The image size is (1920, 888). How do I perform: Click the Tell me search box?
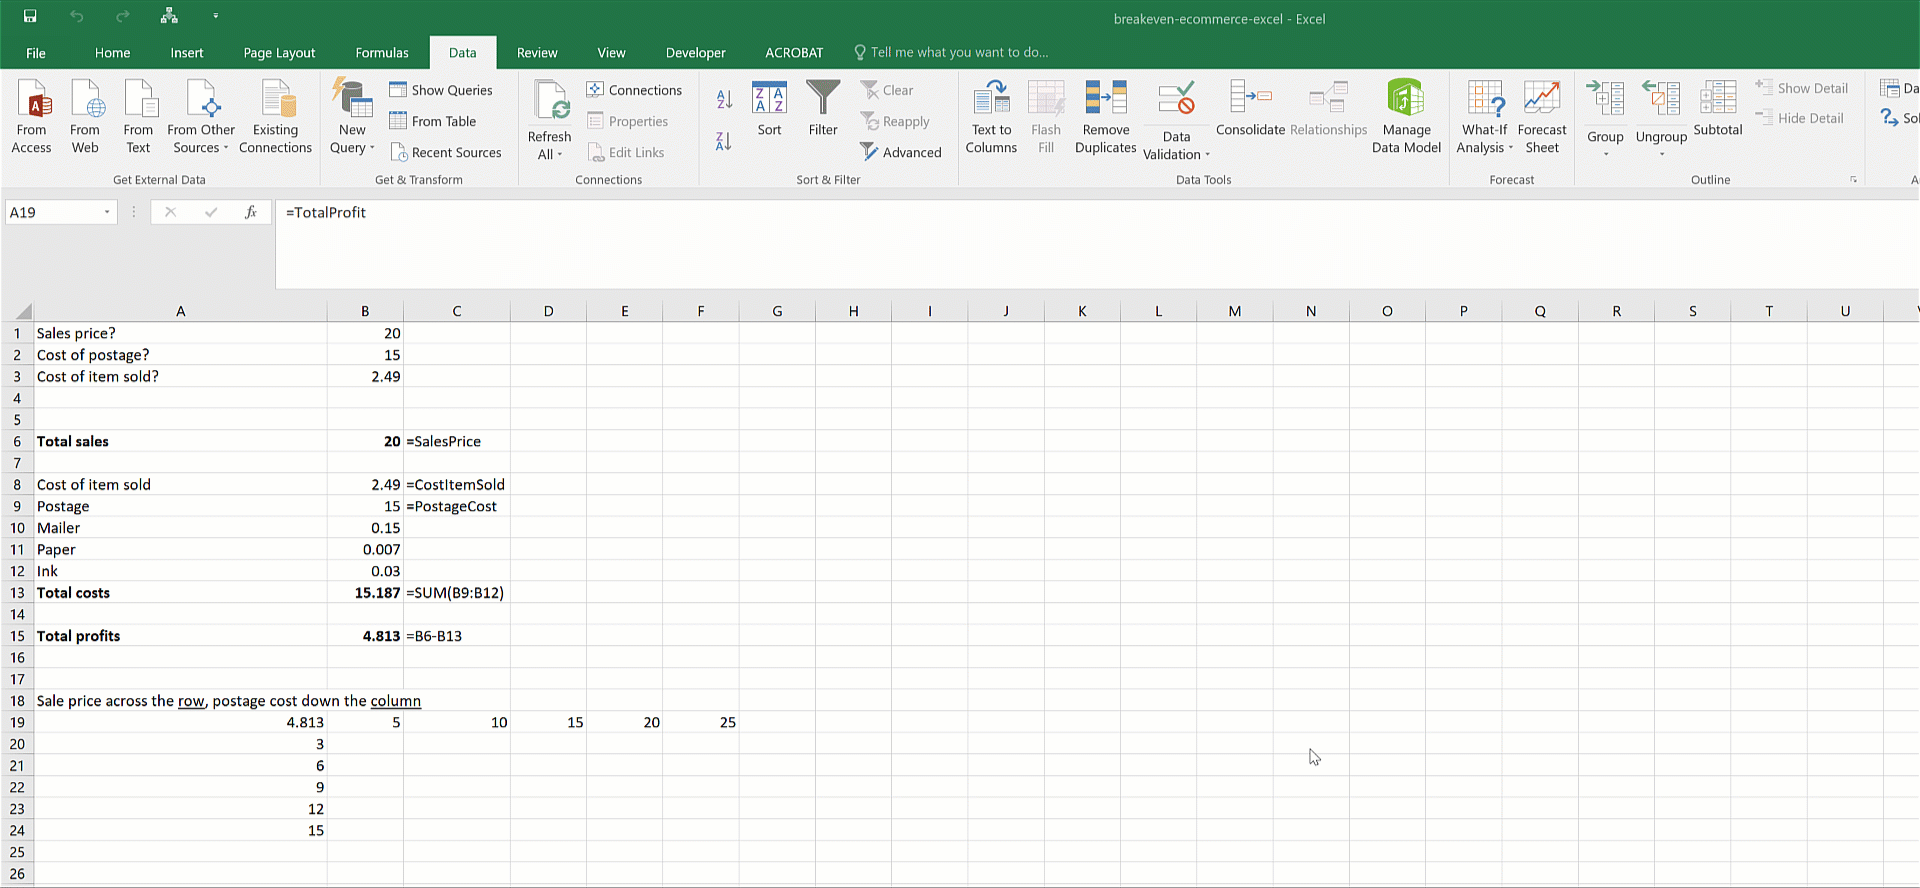(x=958, y=53)
